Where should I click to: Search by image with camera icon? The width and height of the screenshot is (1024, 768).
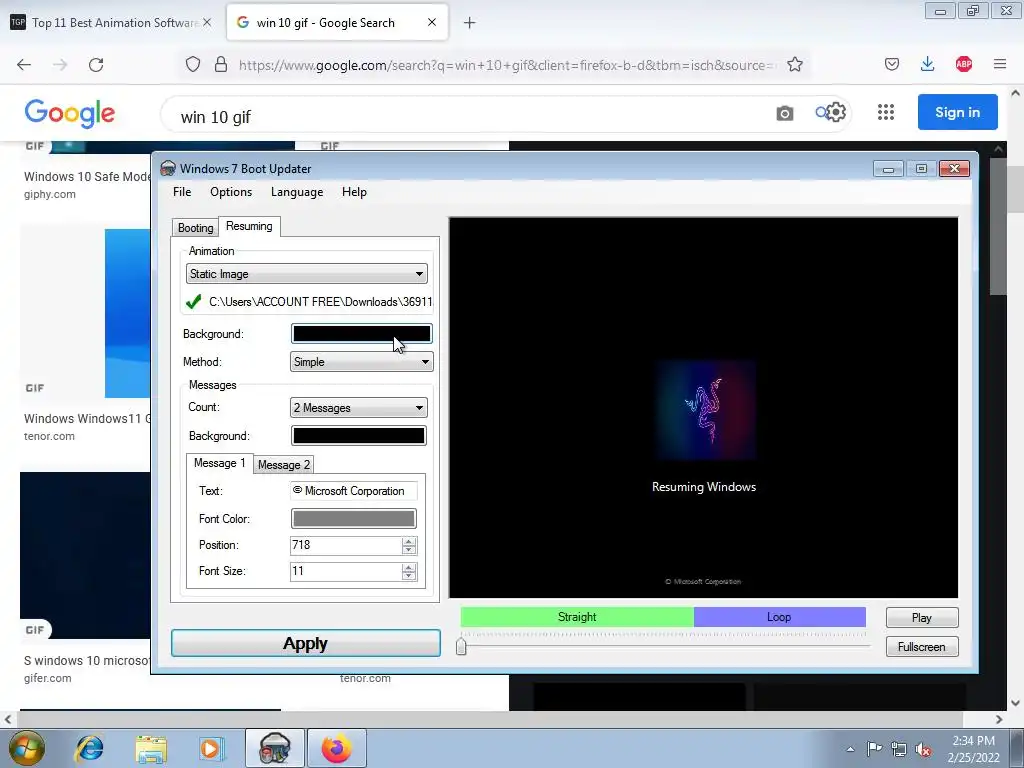click(784, 114)
